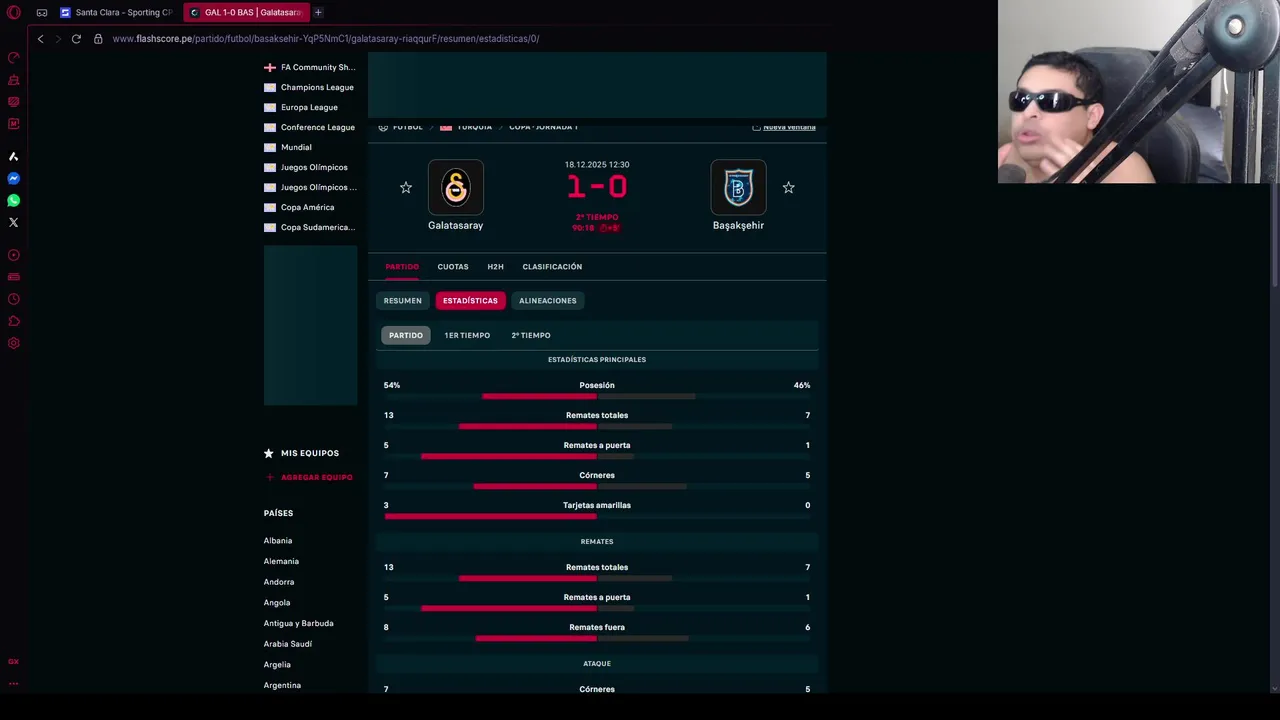Viewport: 1280px width, 720px height.
Task: Open GX Corner at sidebar bottom
Action: (14, 662)
